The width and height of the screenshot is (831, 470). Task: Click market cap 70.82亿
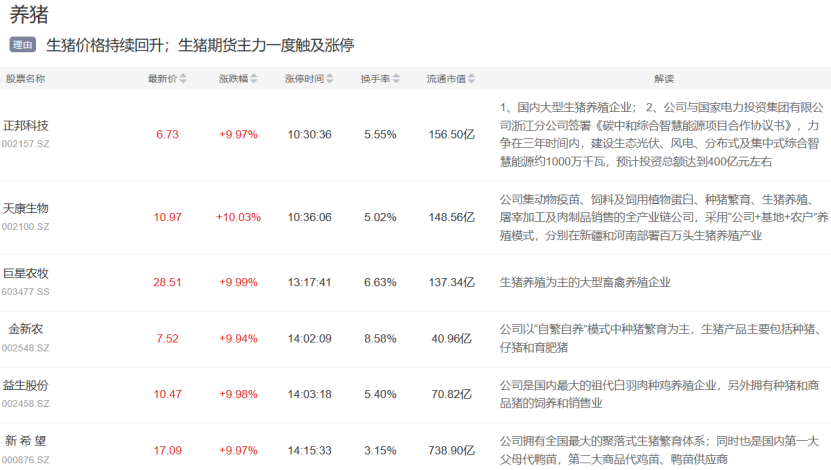[452, 394]
